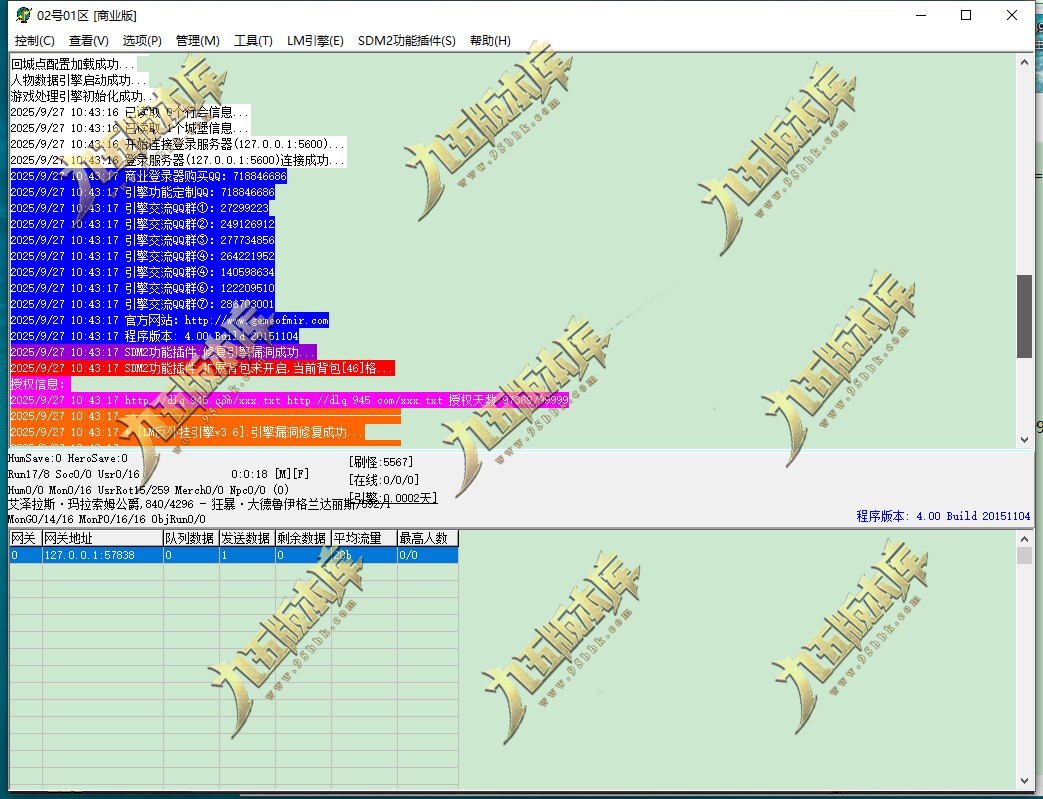Image resolution: width=1043 pixels, height=799 pixels.
Task: Click log line 商业登录器购买QQ: 718846686
Action: [x=148, y=176]
